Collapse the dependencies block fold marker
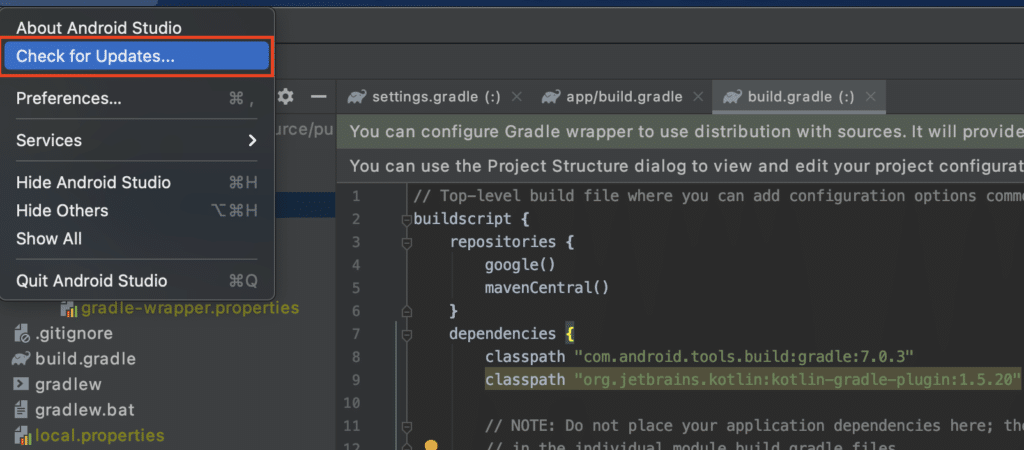This screenshot has height=450, width=1024. [406, 335]
